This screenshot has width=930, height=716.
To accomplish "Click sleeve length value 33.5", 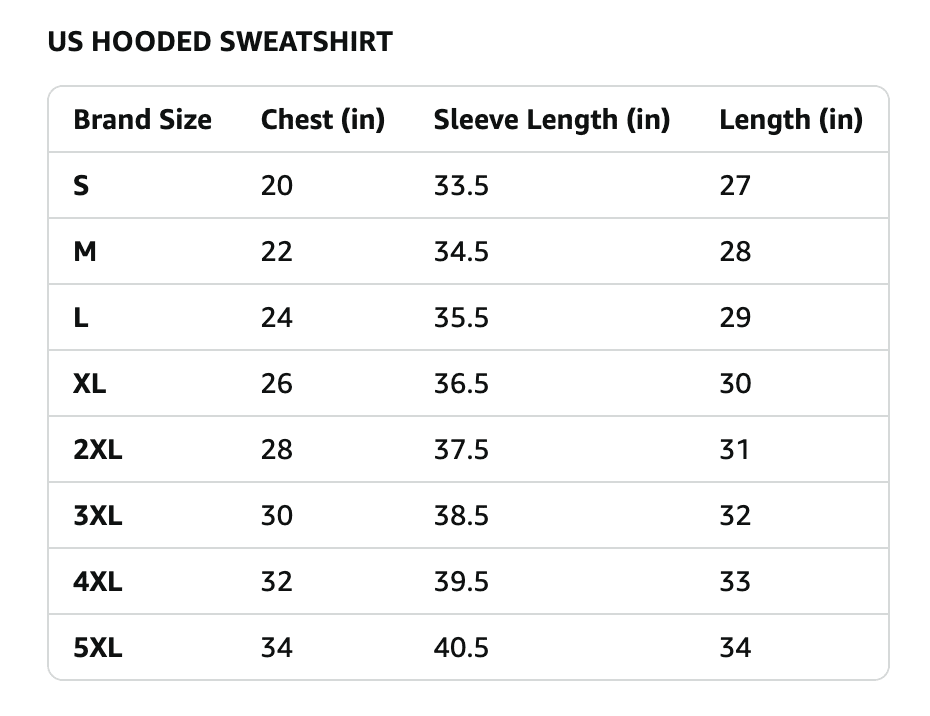I will (x=461, y=186).
